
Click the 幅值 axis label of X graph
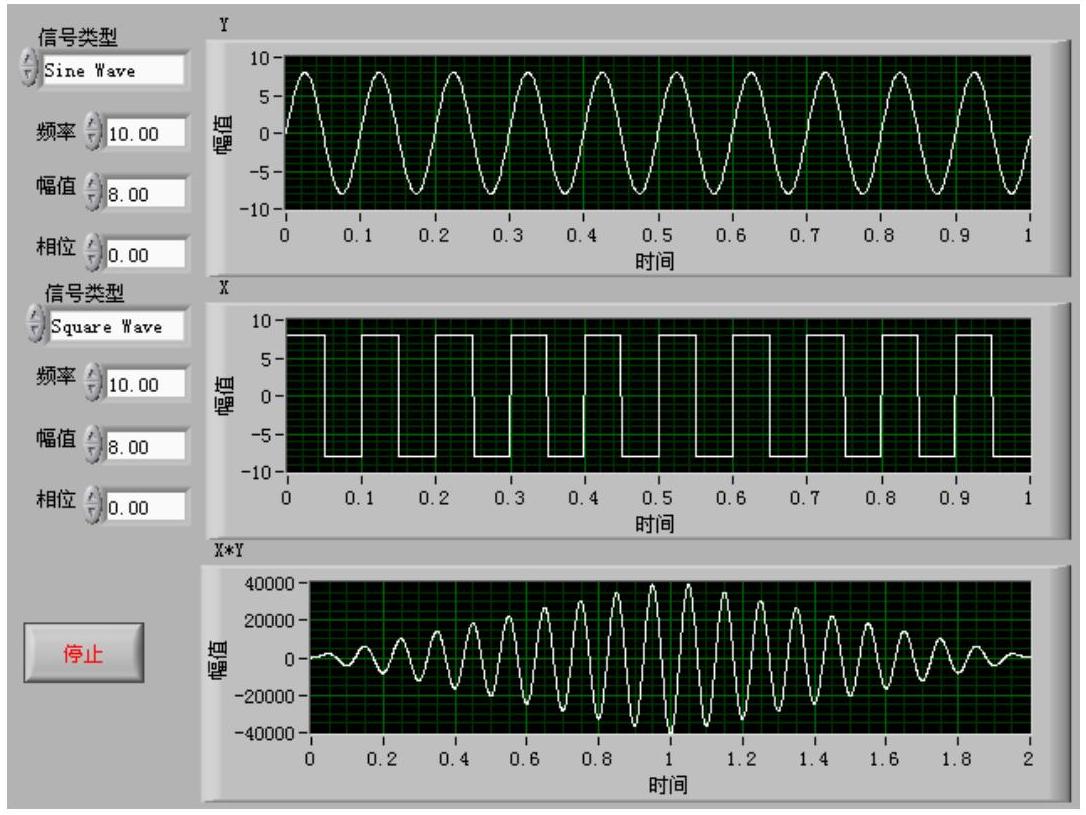tap(224, 396)
